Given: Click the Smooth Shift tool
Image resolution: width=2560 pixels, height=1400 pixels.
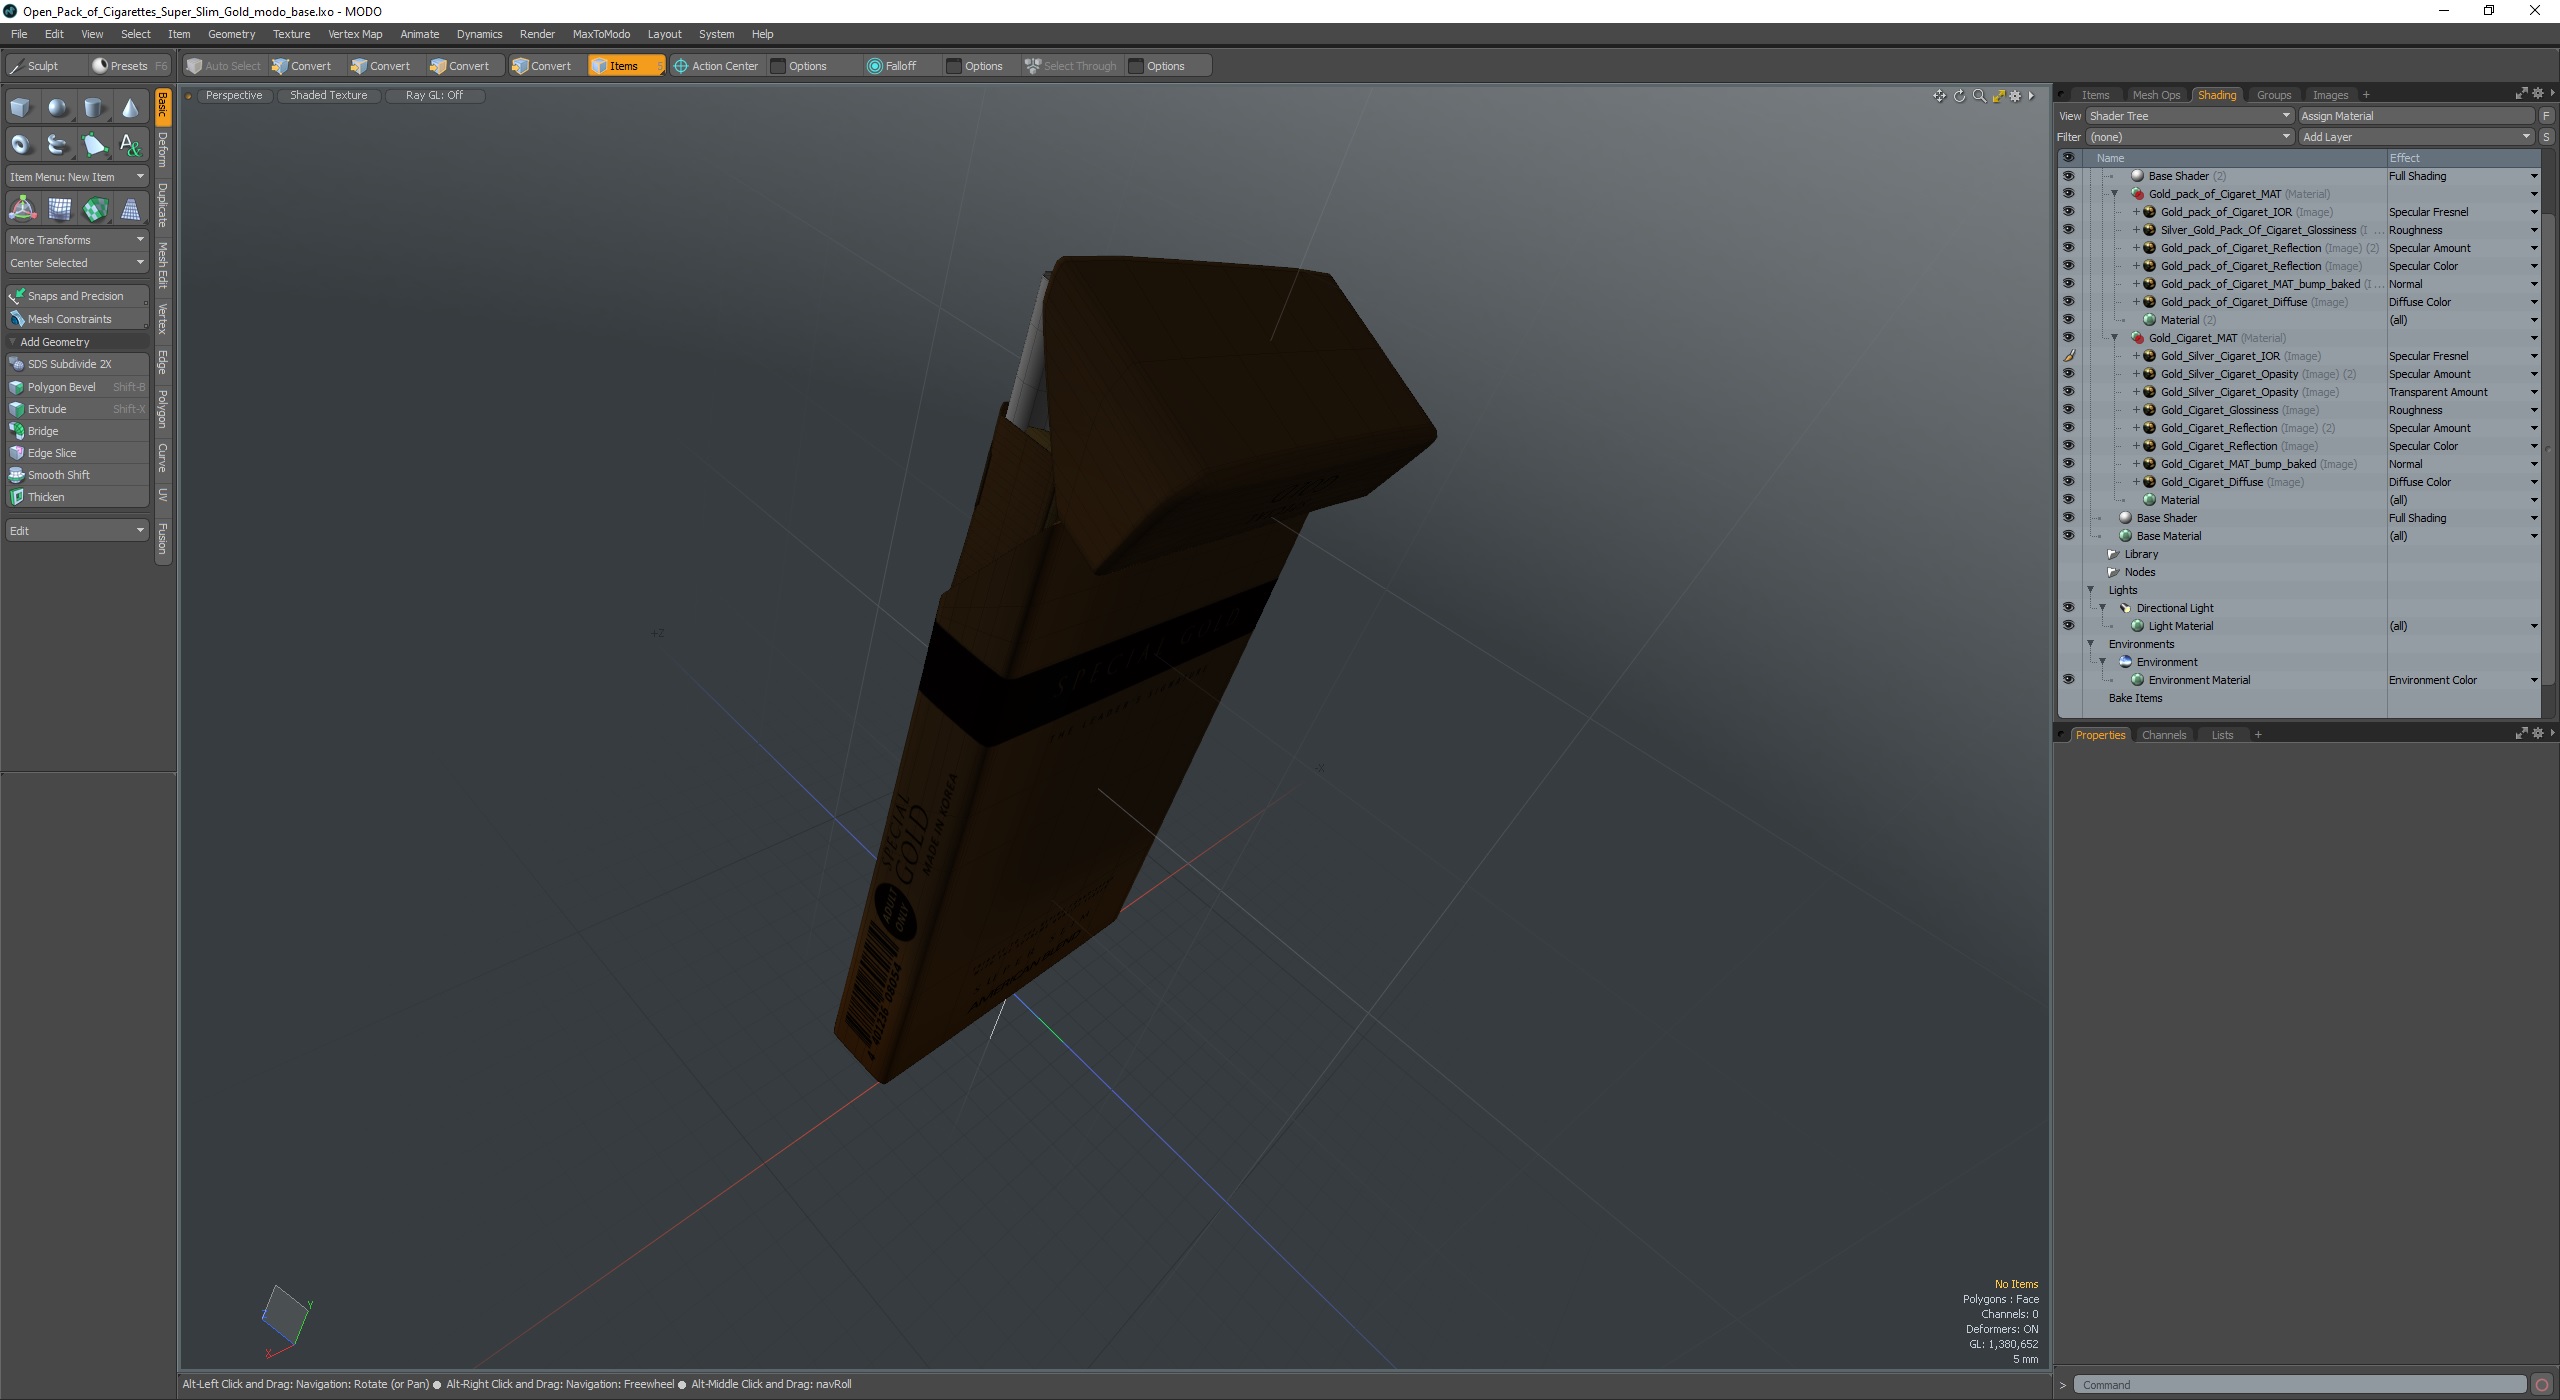Looking at the screenshot, I should pos(77,475).
